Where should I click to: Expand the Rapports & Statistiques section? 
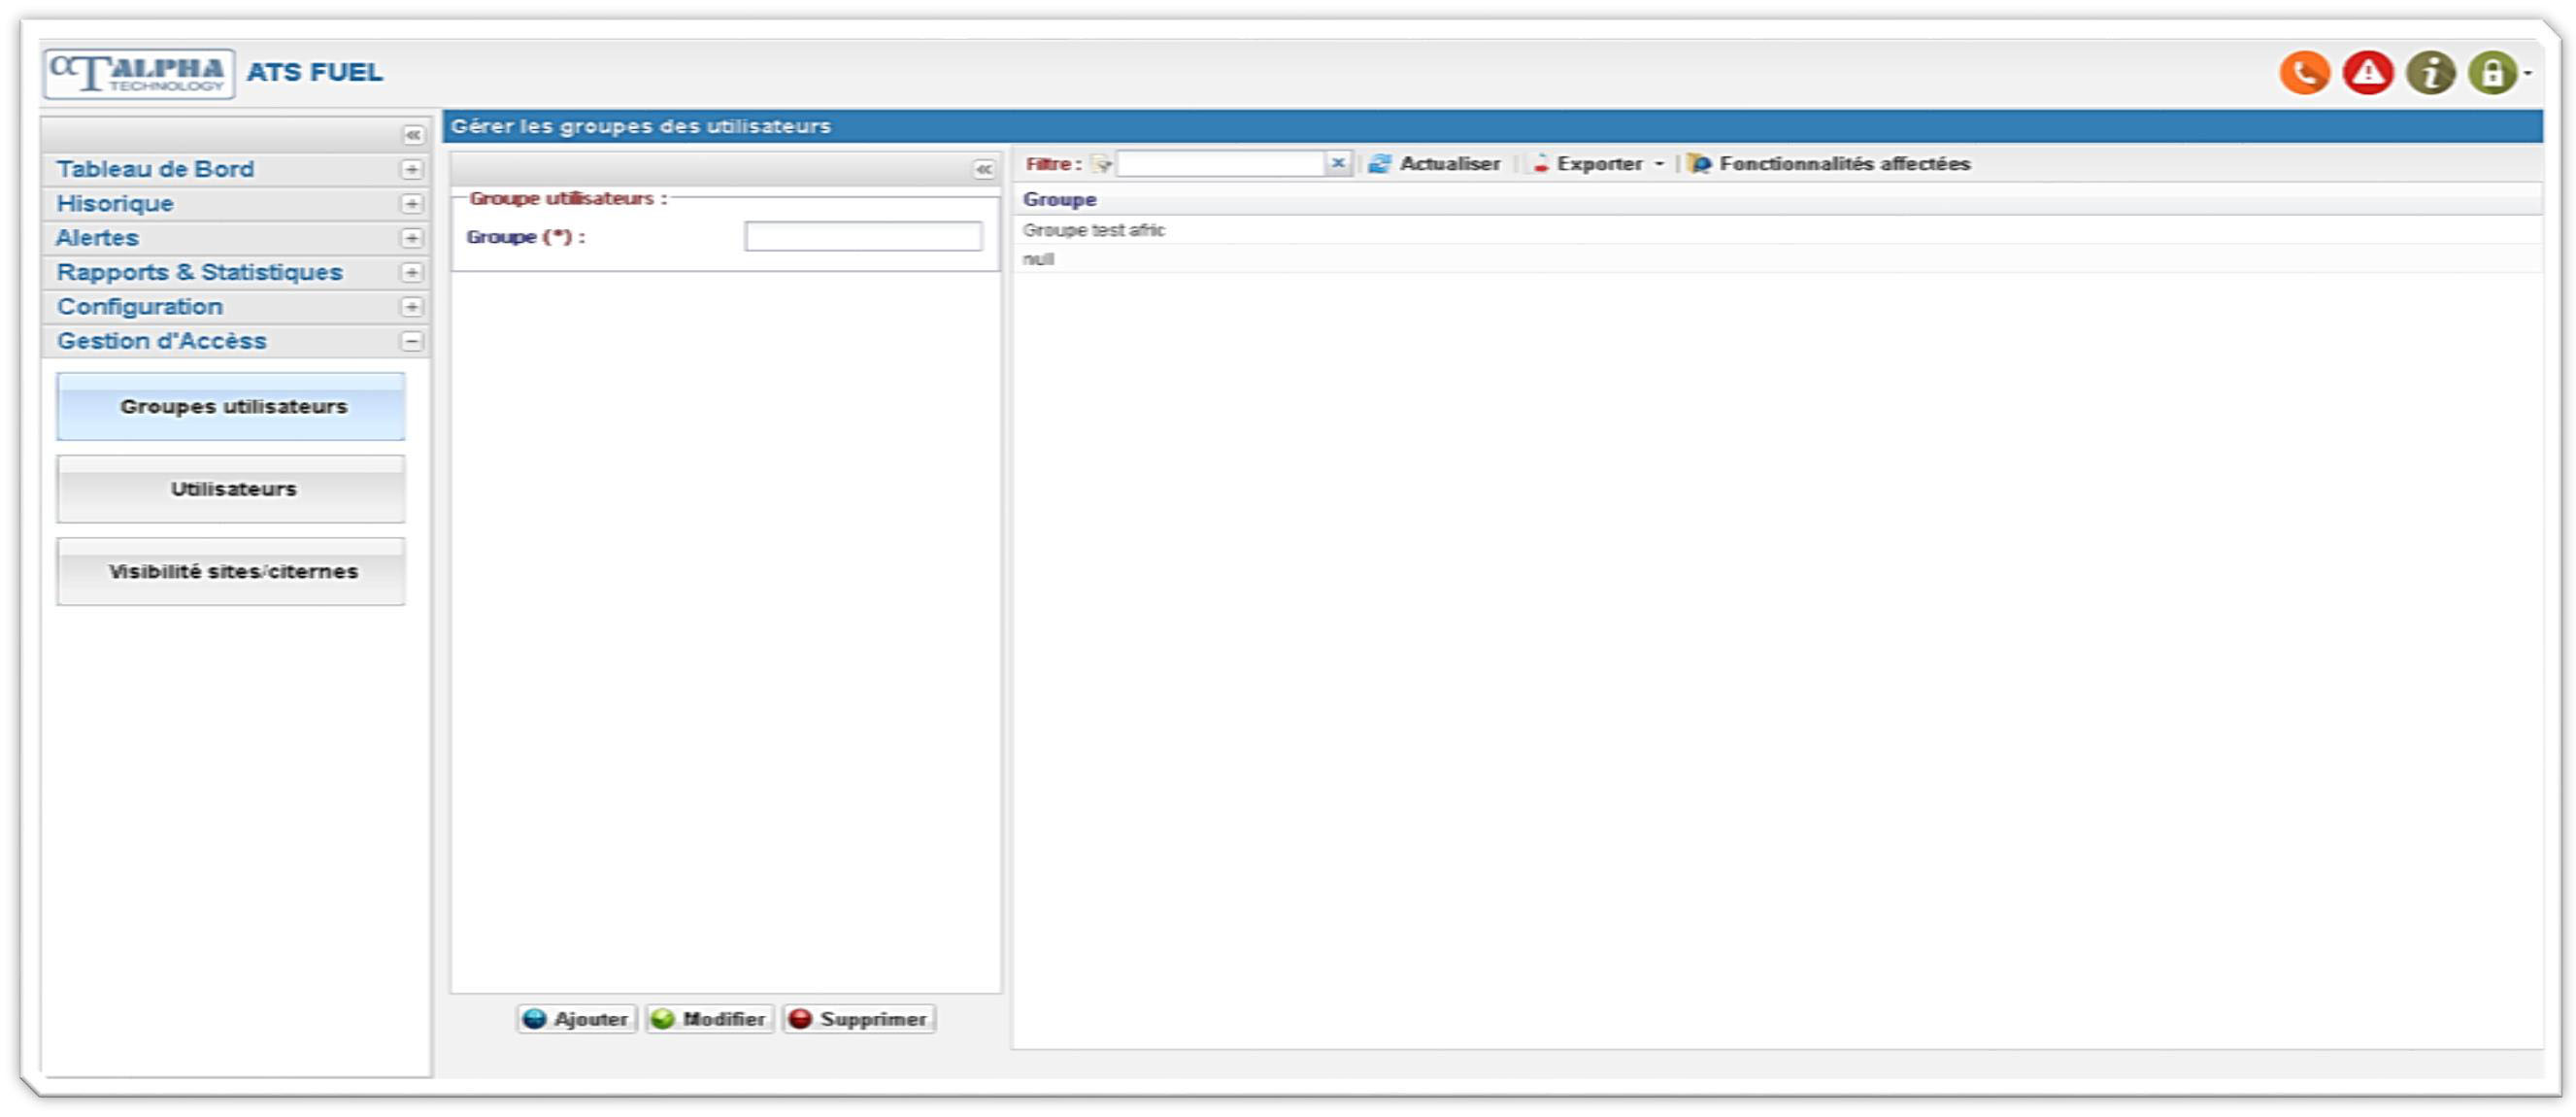point(411,273)
